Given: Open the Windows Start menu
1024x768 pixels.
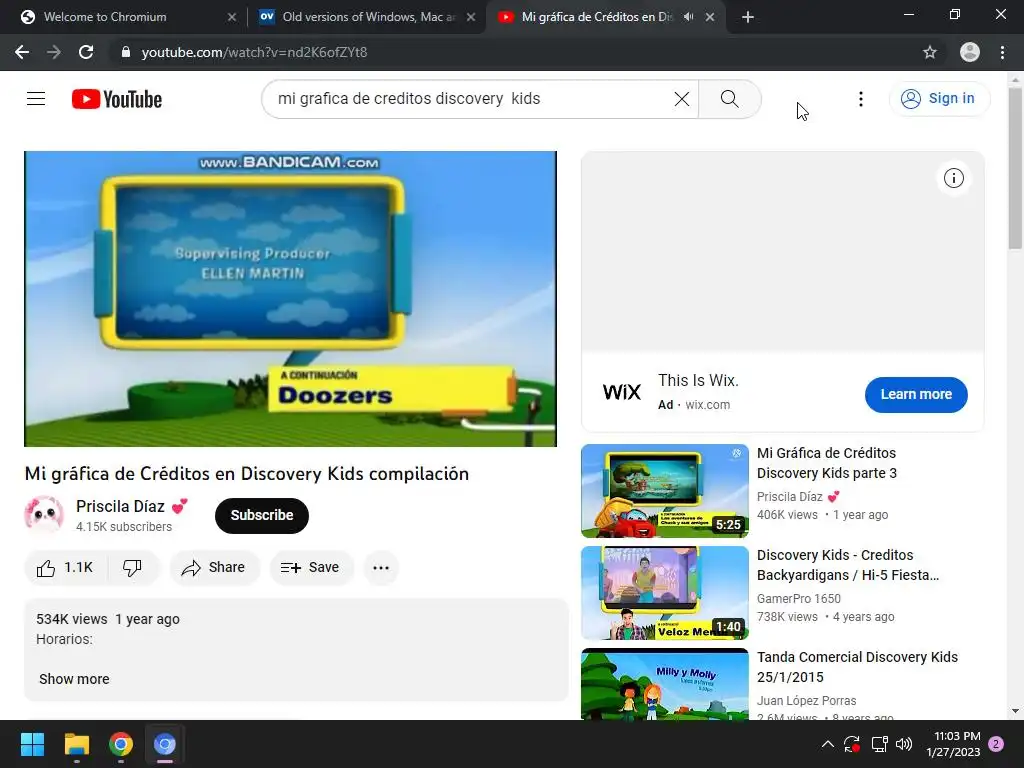Looking at the screenshot, I should [32, 744].
